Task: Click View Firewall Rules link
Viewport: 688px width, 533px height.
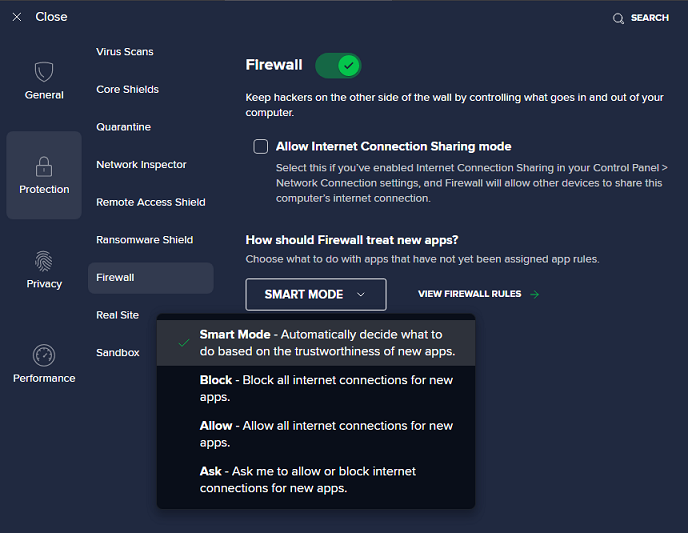Action: click(x=469, y=295)
